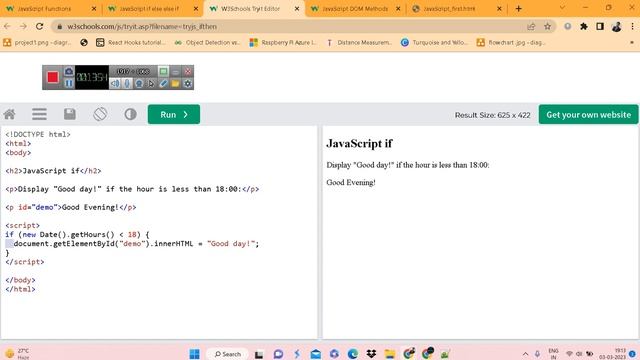
Task: Reload the page
Action: [x=39, y=27]
